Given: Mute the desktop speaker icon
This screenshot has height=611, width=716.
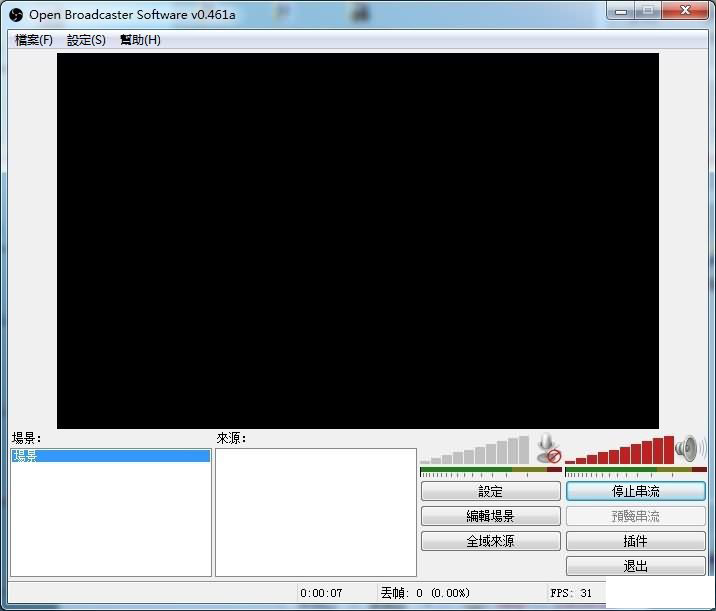Looking at the screenshot, I should 687,448.
